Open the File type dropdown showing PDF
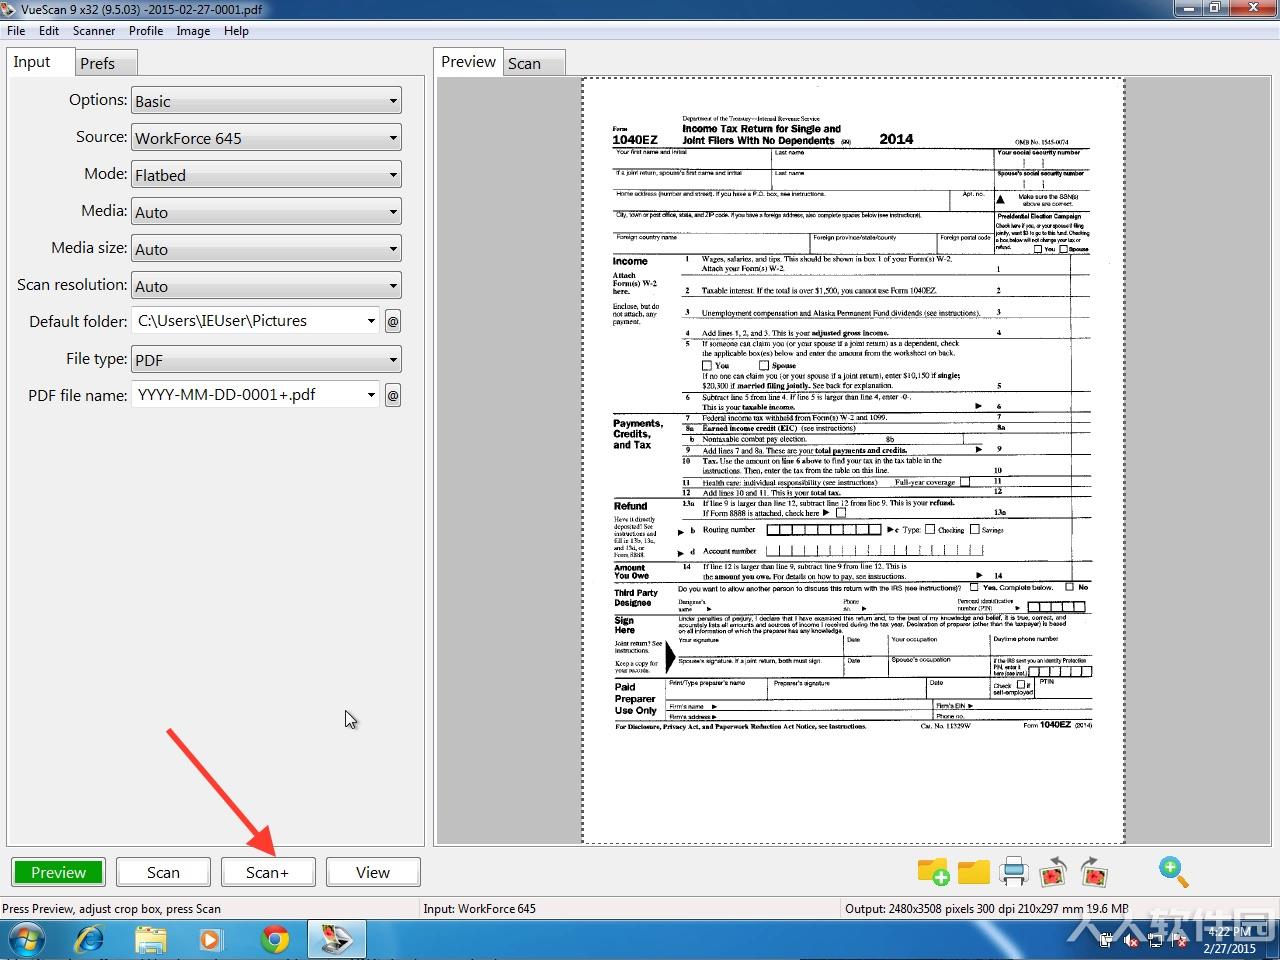The image size is (1280, 960). (266, 360)
